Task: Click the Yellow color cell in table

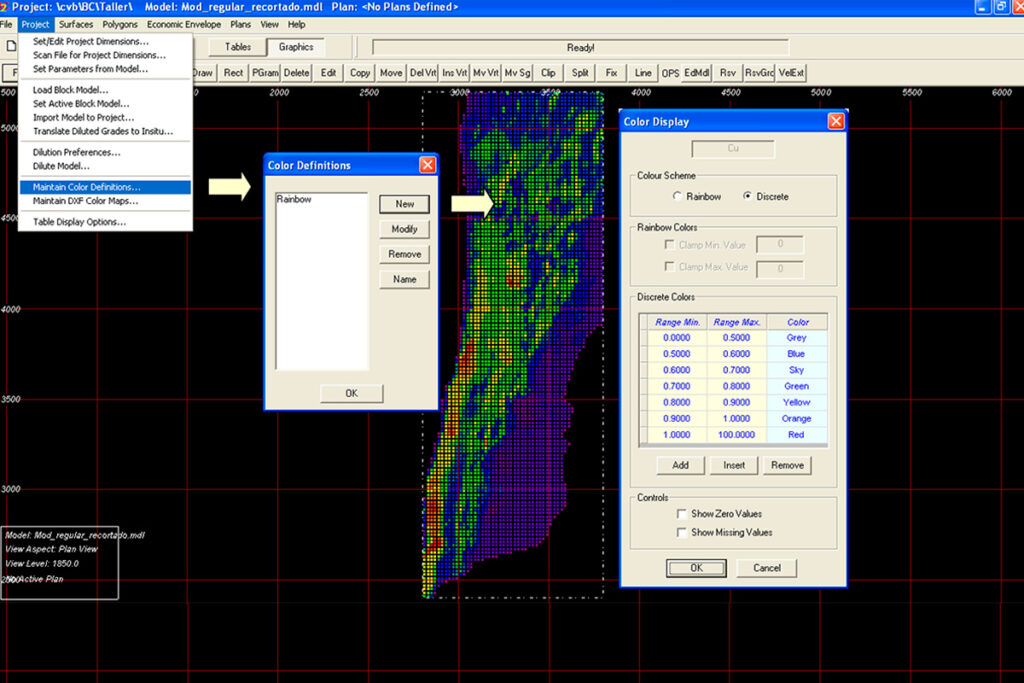Action: click(x=797, y=402)
